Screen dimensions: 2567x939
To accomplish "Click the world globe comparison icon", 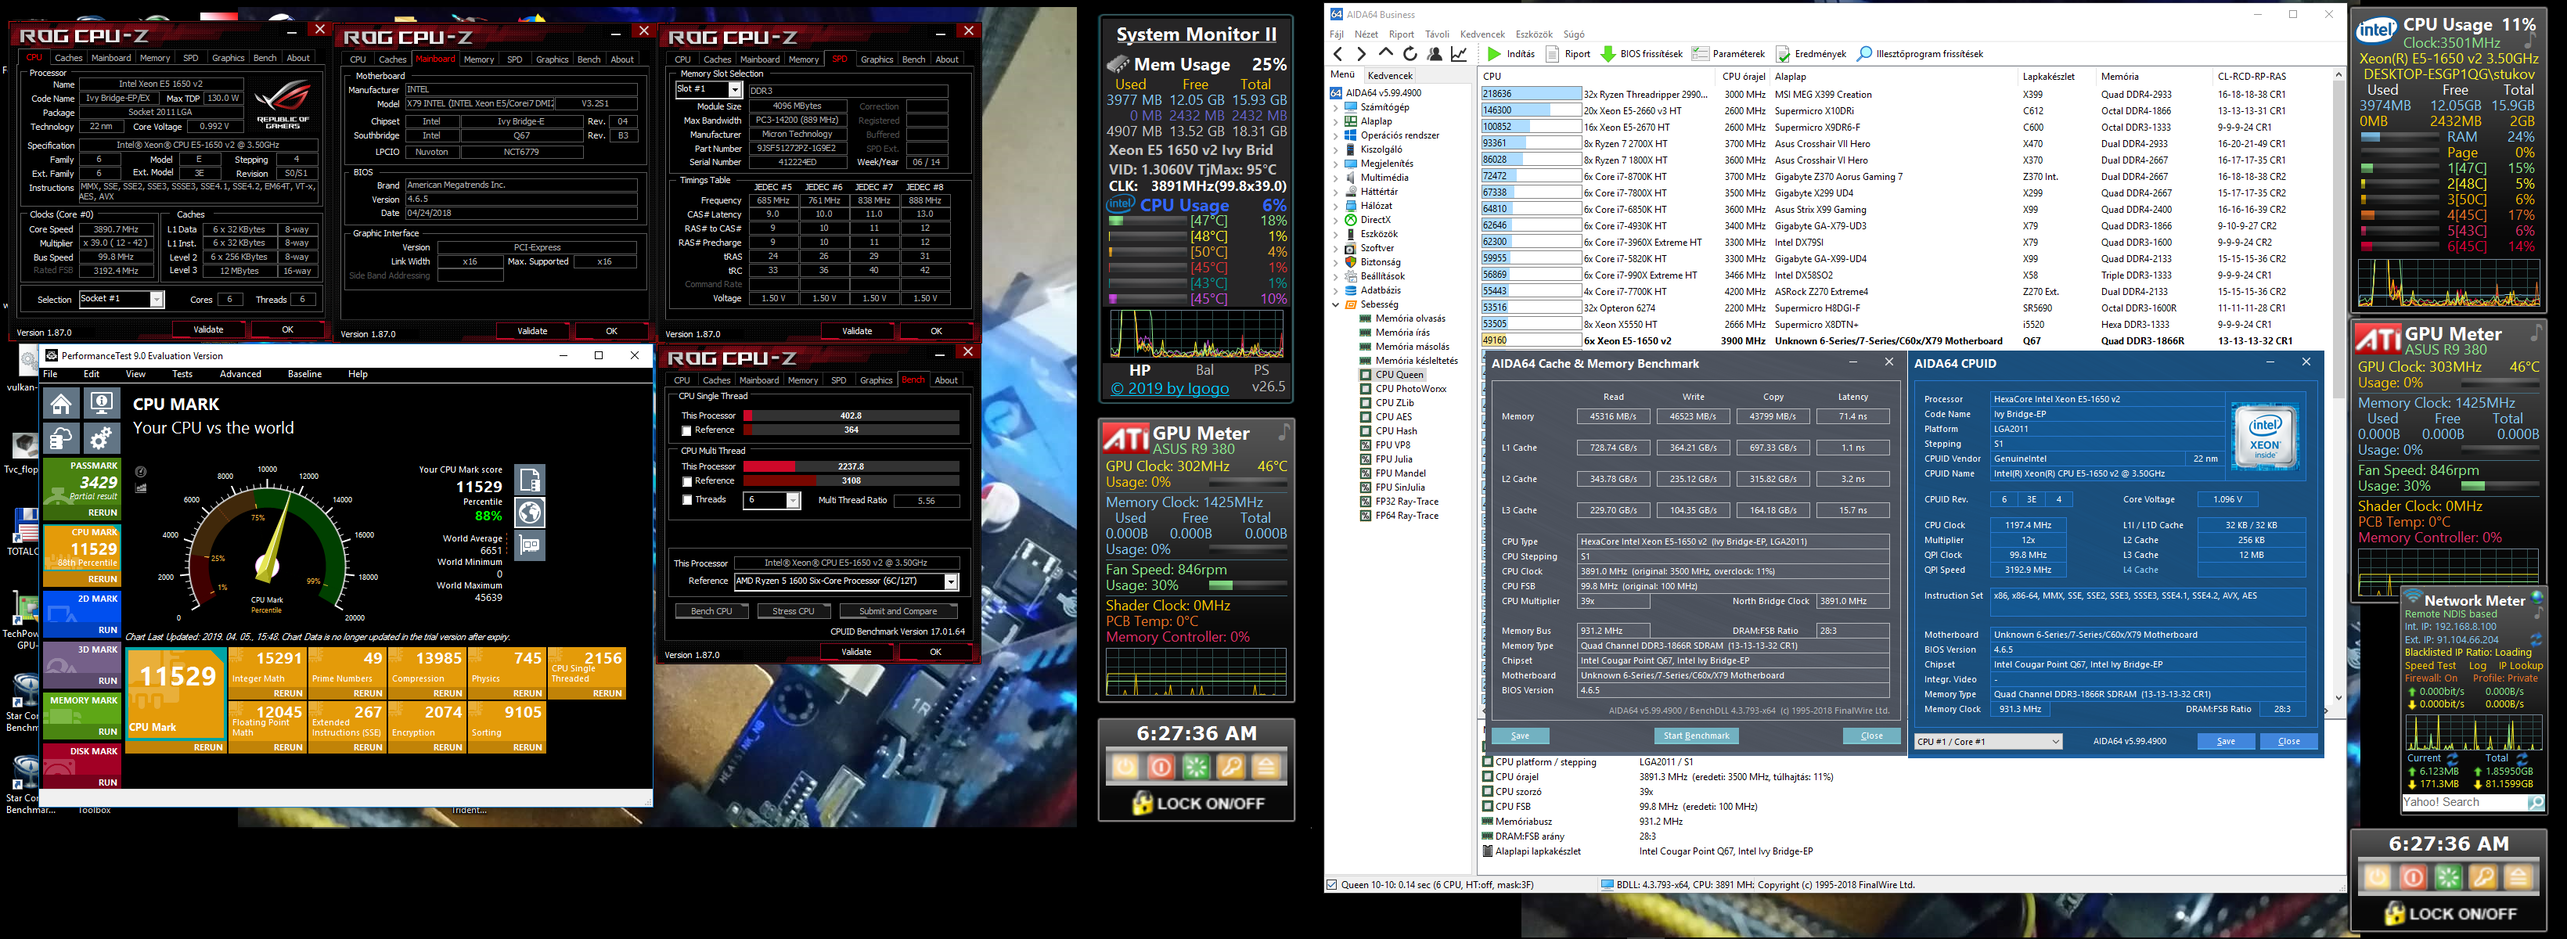I will tap(530, 513).
